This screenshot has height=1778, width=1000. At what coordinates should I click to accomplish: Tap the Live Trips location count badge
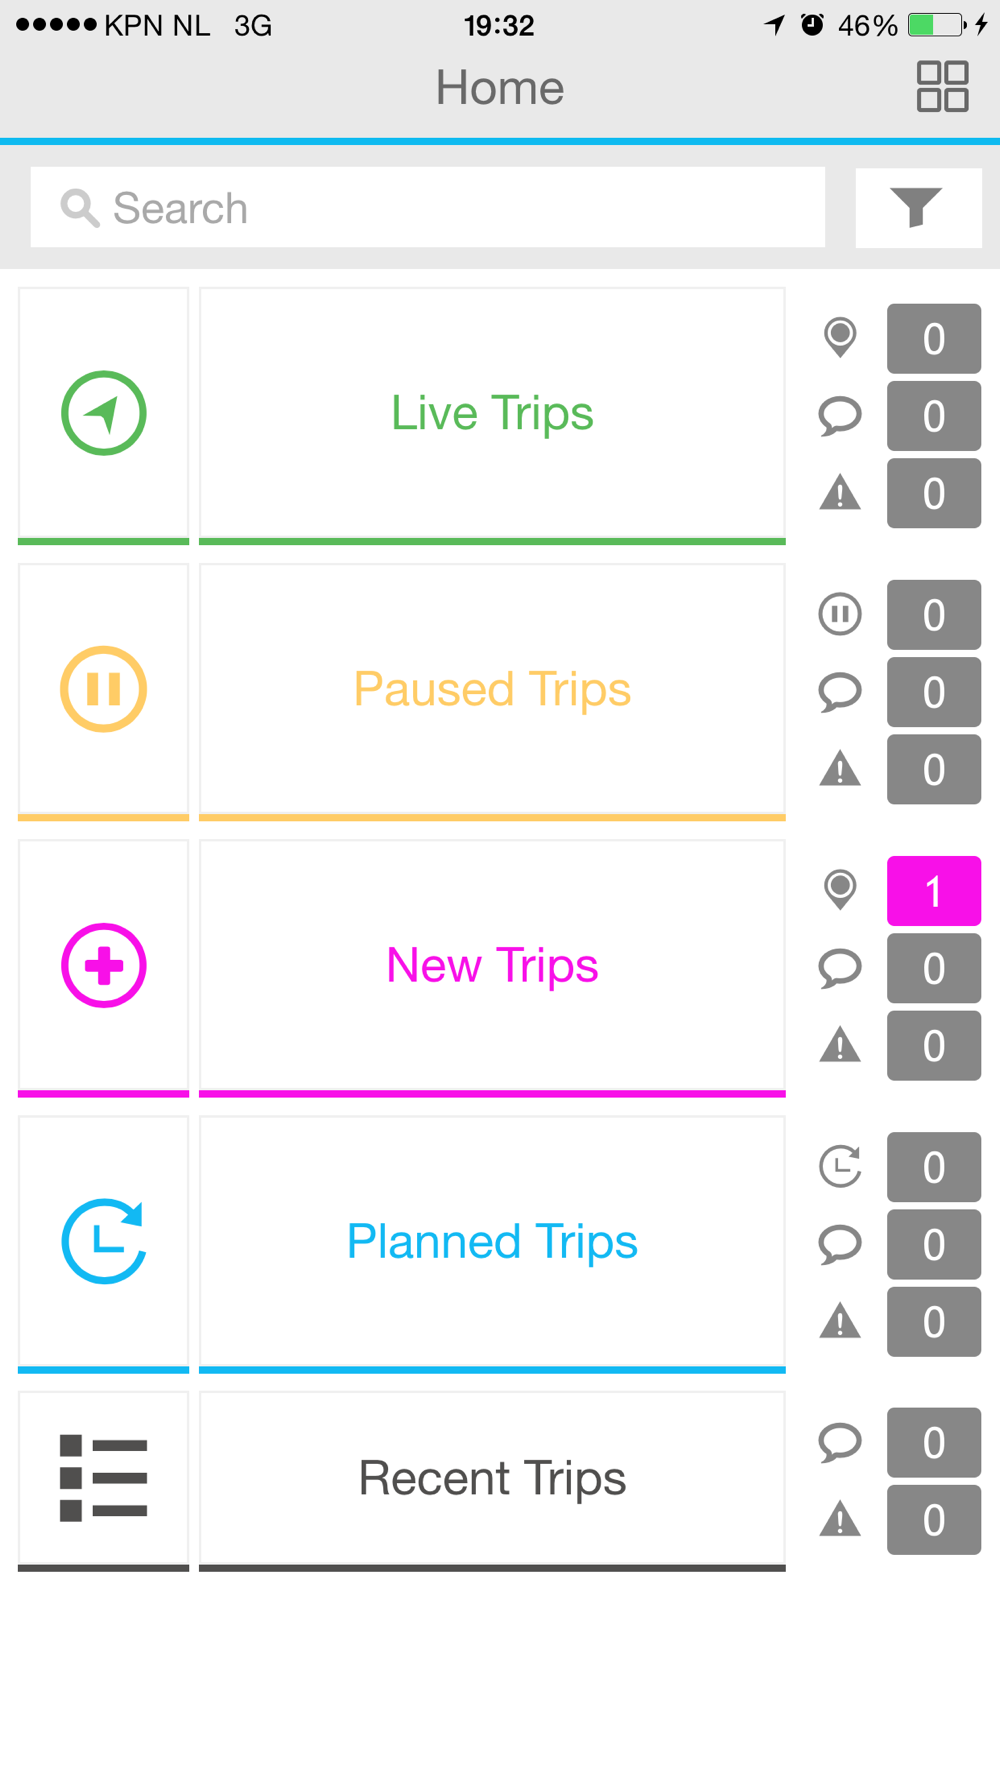tap(934, 339)
